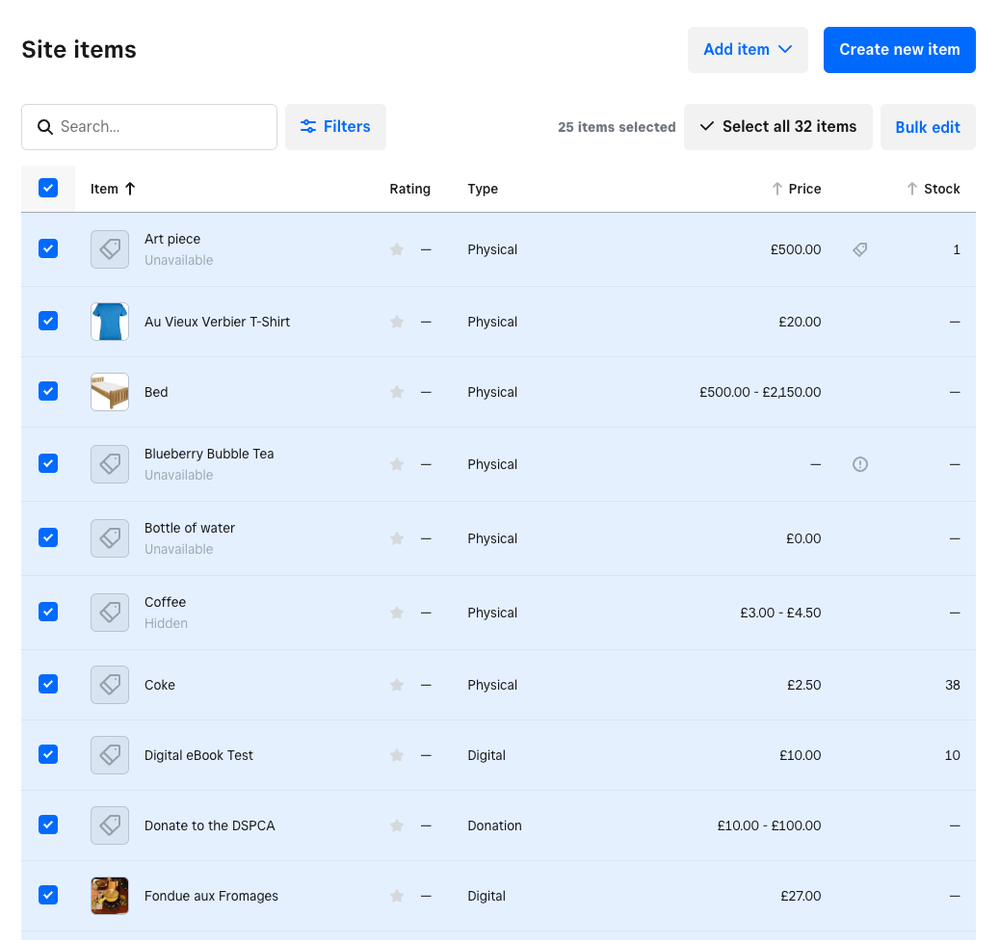Click the placeholder tag icon for Digital eBook Test

pyautogui.click(x=110, y=755)
